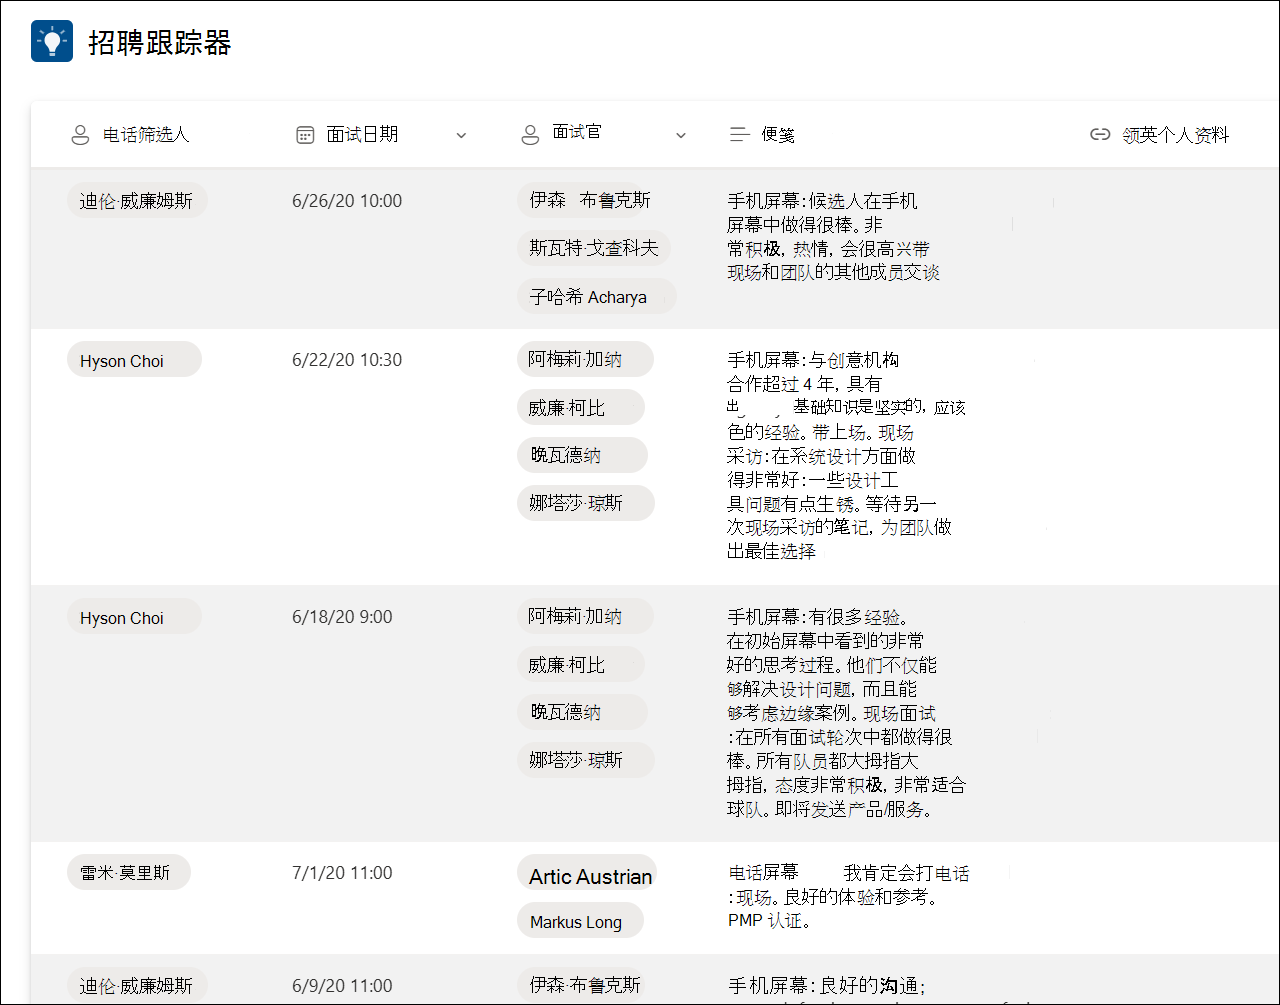The image size is (1280, 1005).
Task: Click the person icon beside 面试官
Action: pyautogui.click(x=531, y=135)
